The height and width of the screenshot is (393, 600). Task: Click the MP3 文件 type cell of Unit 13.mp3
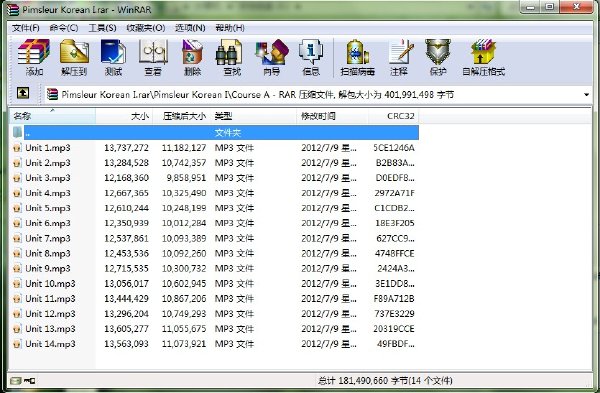point(234,329)
